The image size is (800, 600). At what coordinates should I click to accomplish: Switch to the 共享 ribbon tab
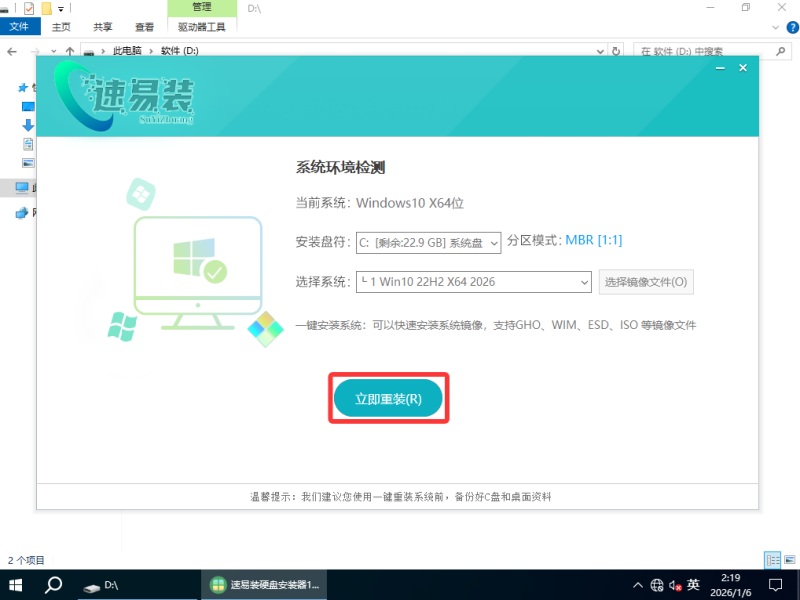(102, 27)
